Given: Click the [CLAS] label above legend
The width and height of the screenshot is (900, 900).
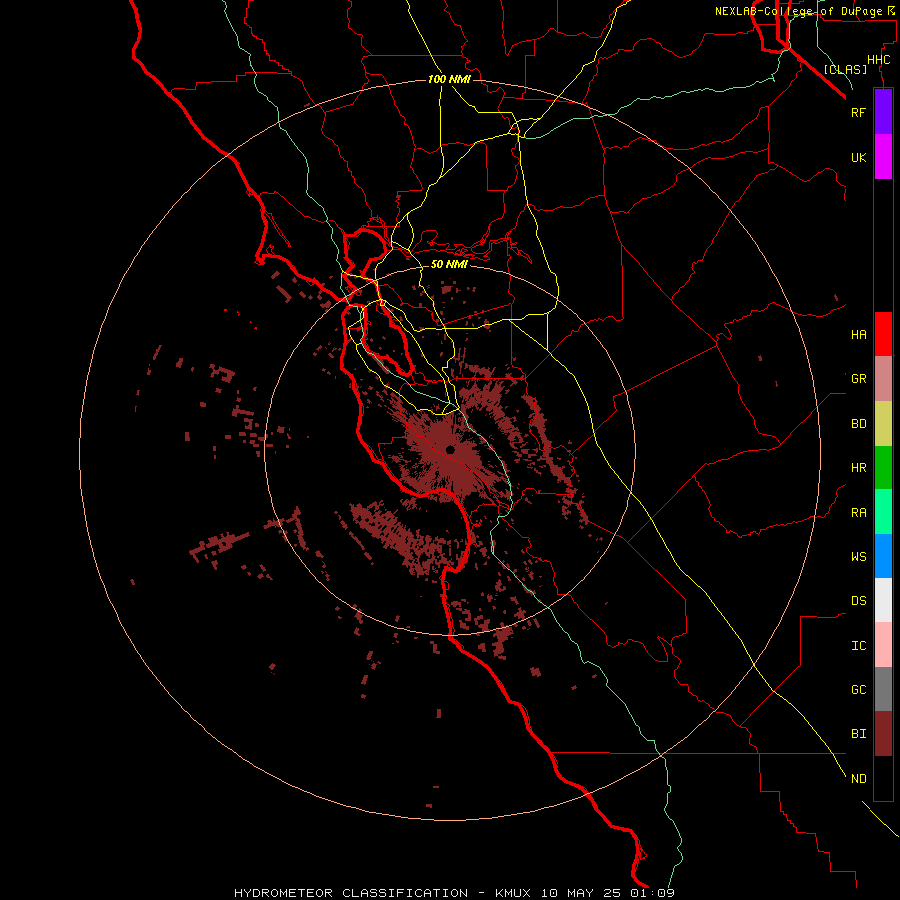Looking at the screenshot, I should click(845, 69).
